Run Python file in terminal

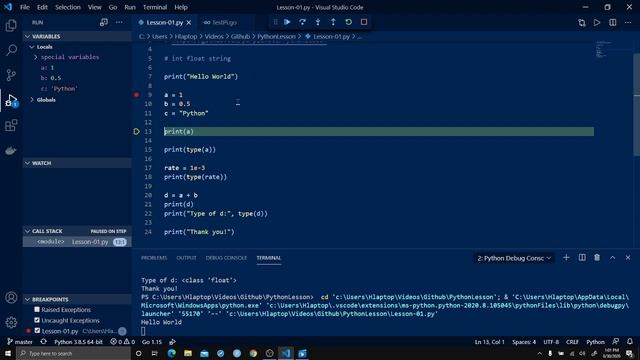pyautogui.click(x=597, y=23)
